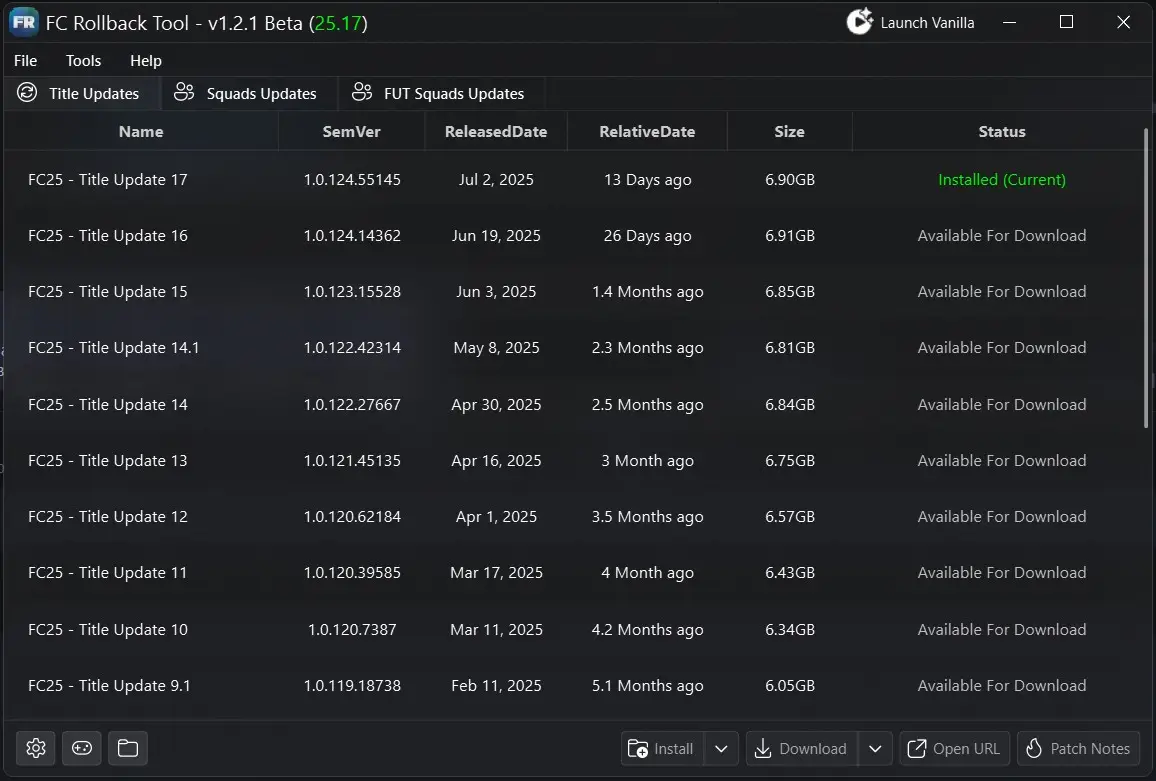Open the Tools menu
This screenshot has height=781, width=1156.
tap(83, 60)
